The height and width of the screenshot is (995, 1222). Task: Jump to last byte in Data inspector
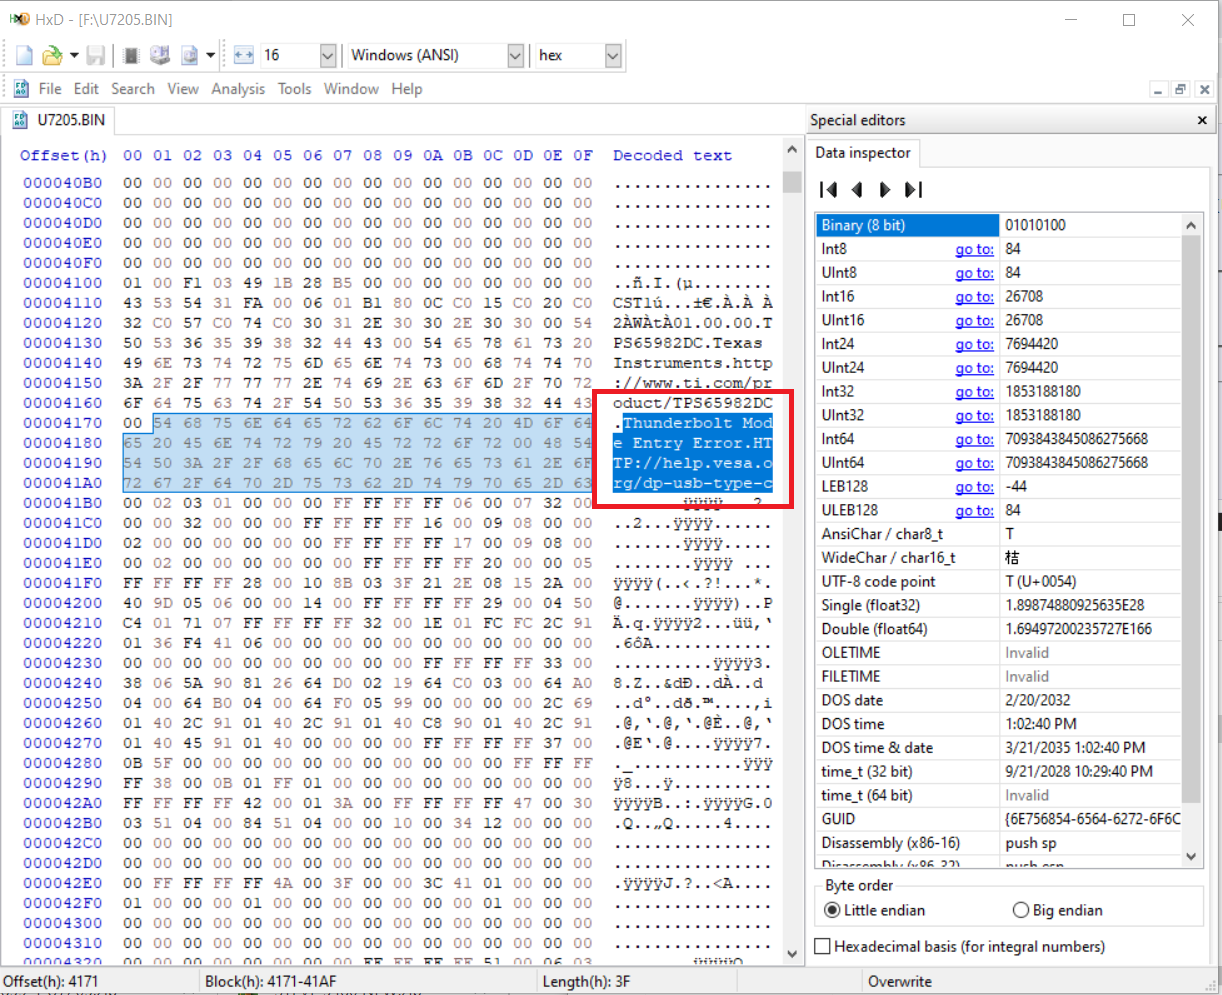913,190
